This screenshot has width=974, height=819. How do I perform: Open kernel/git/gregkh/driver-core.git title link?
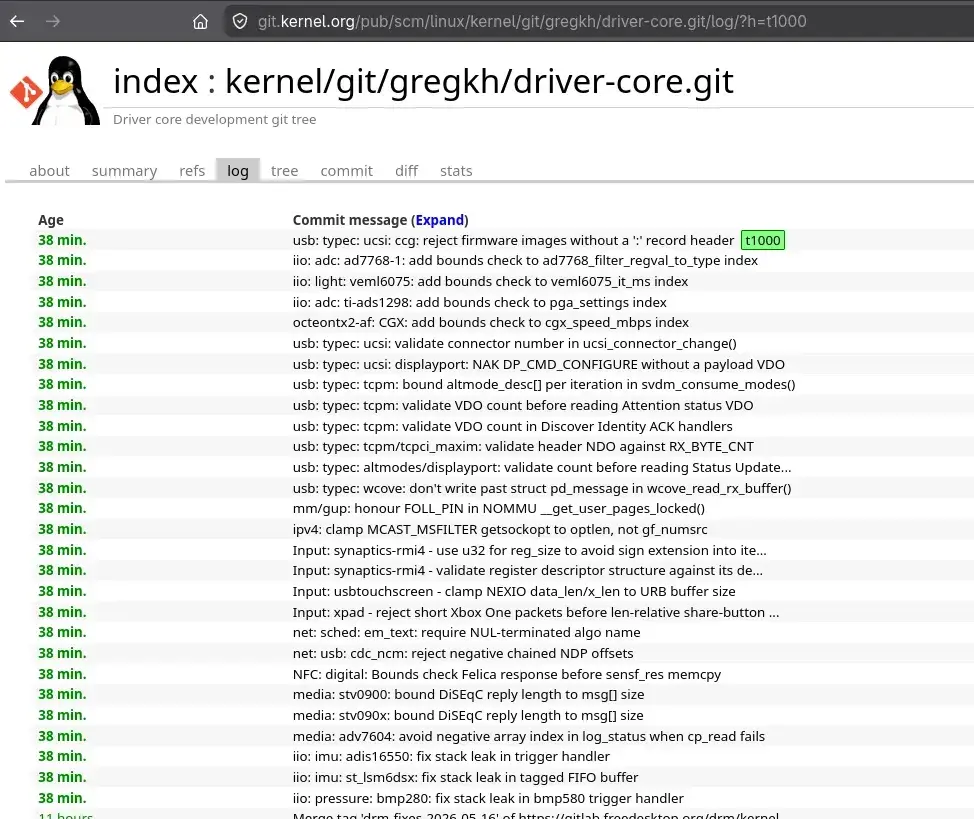479,81
